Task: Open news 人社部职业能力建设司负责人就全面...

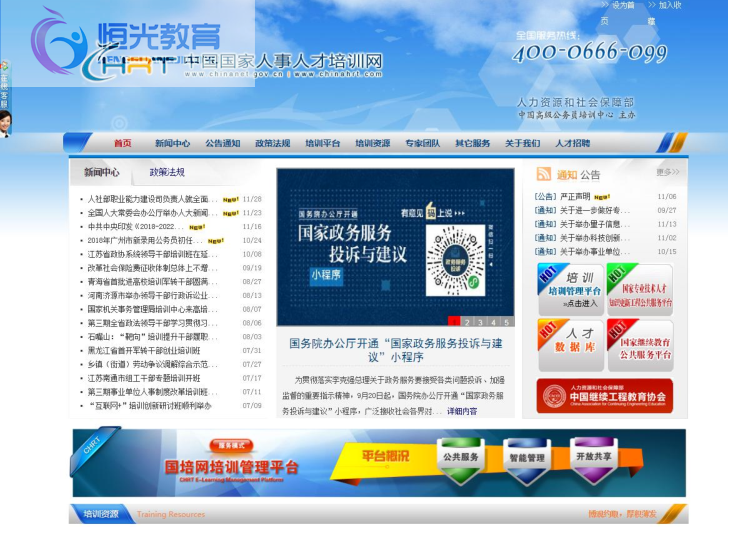Action: pos(152,199)
